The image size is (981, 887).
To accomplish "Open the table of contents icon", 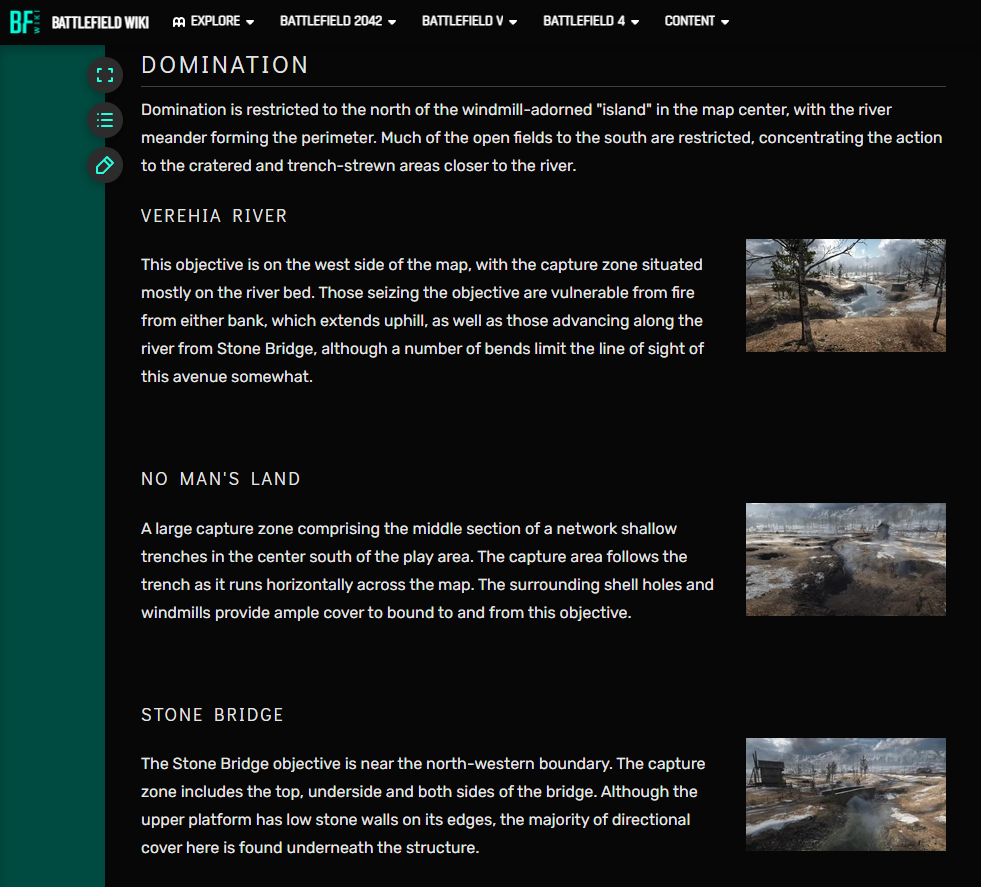I will 105,120.
